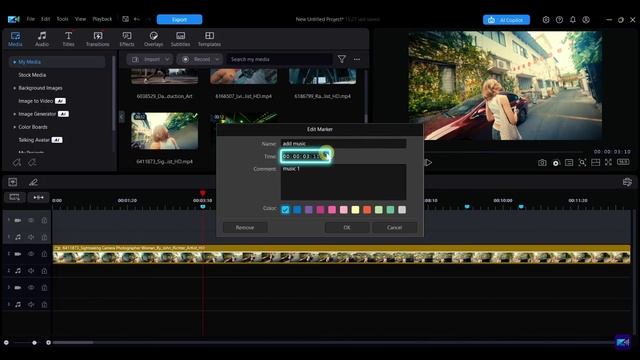Open the Media room tab
Viewport: 640px width, 360px height.
15,39
